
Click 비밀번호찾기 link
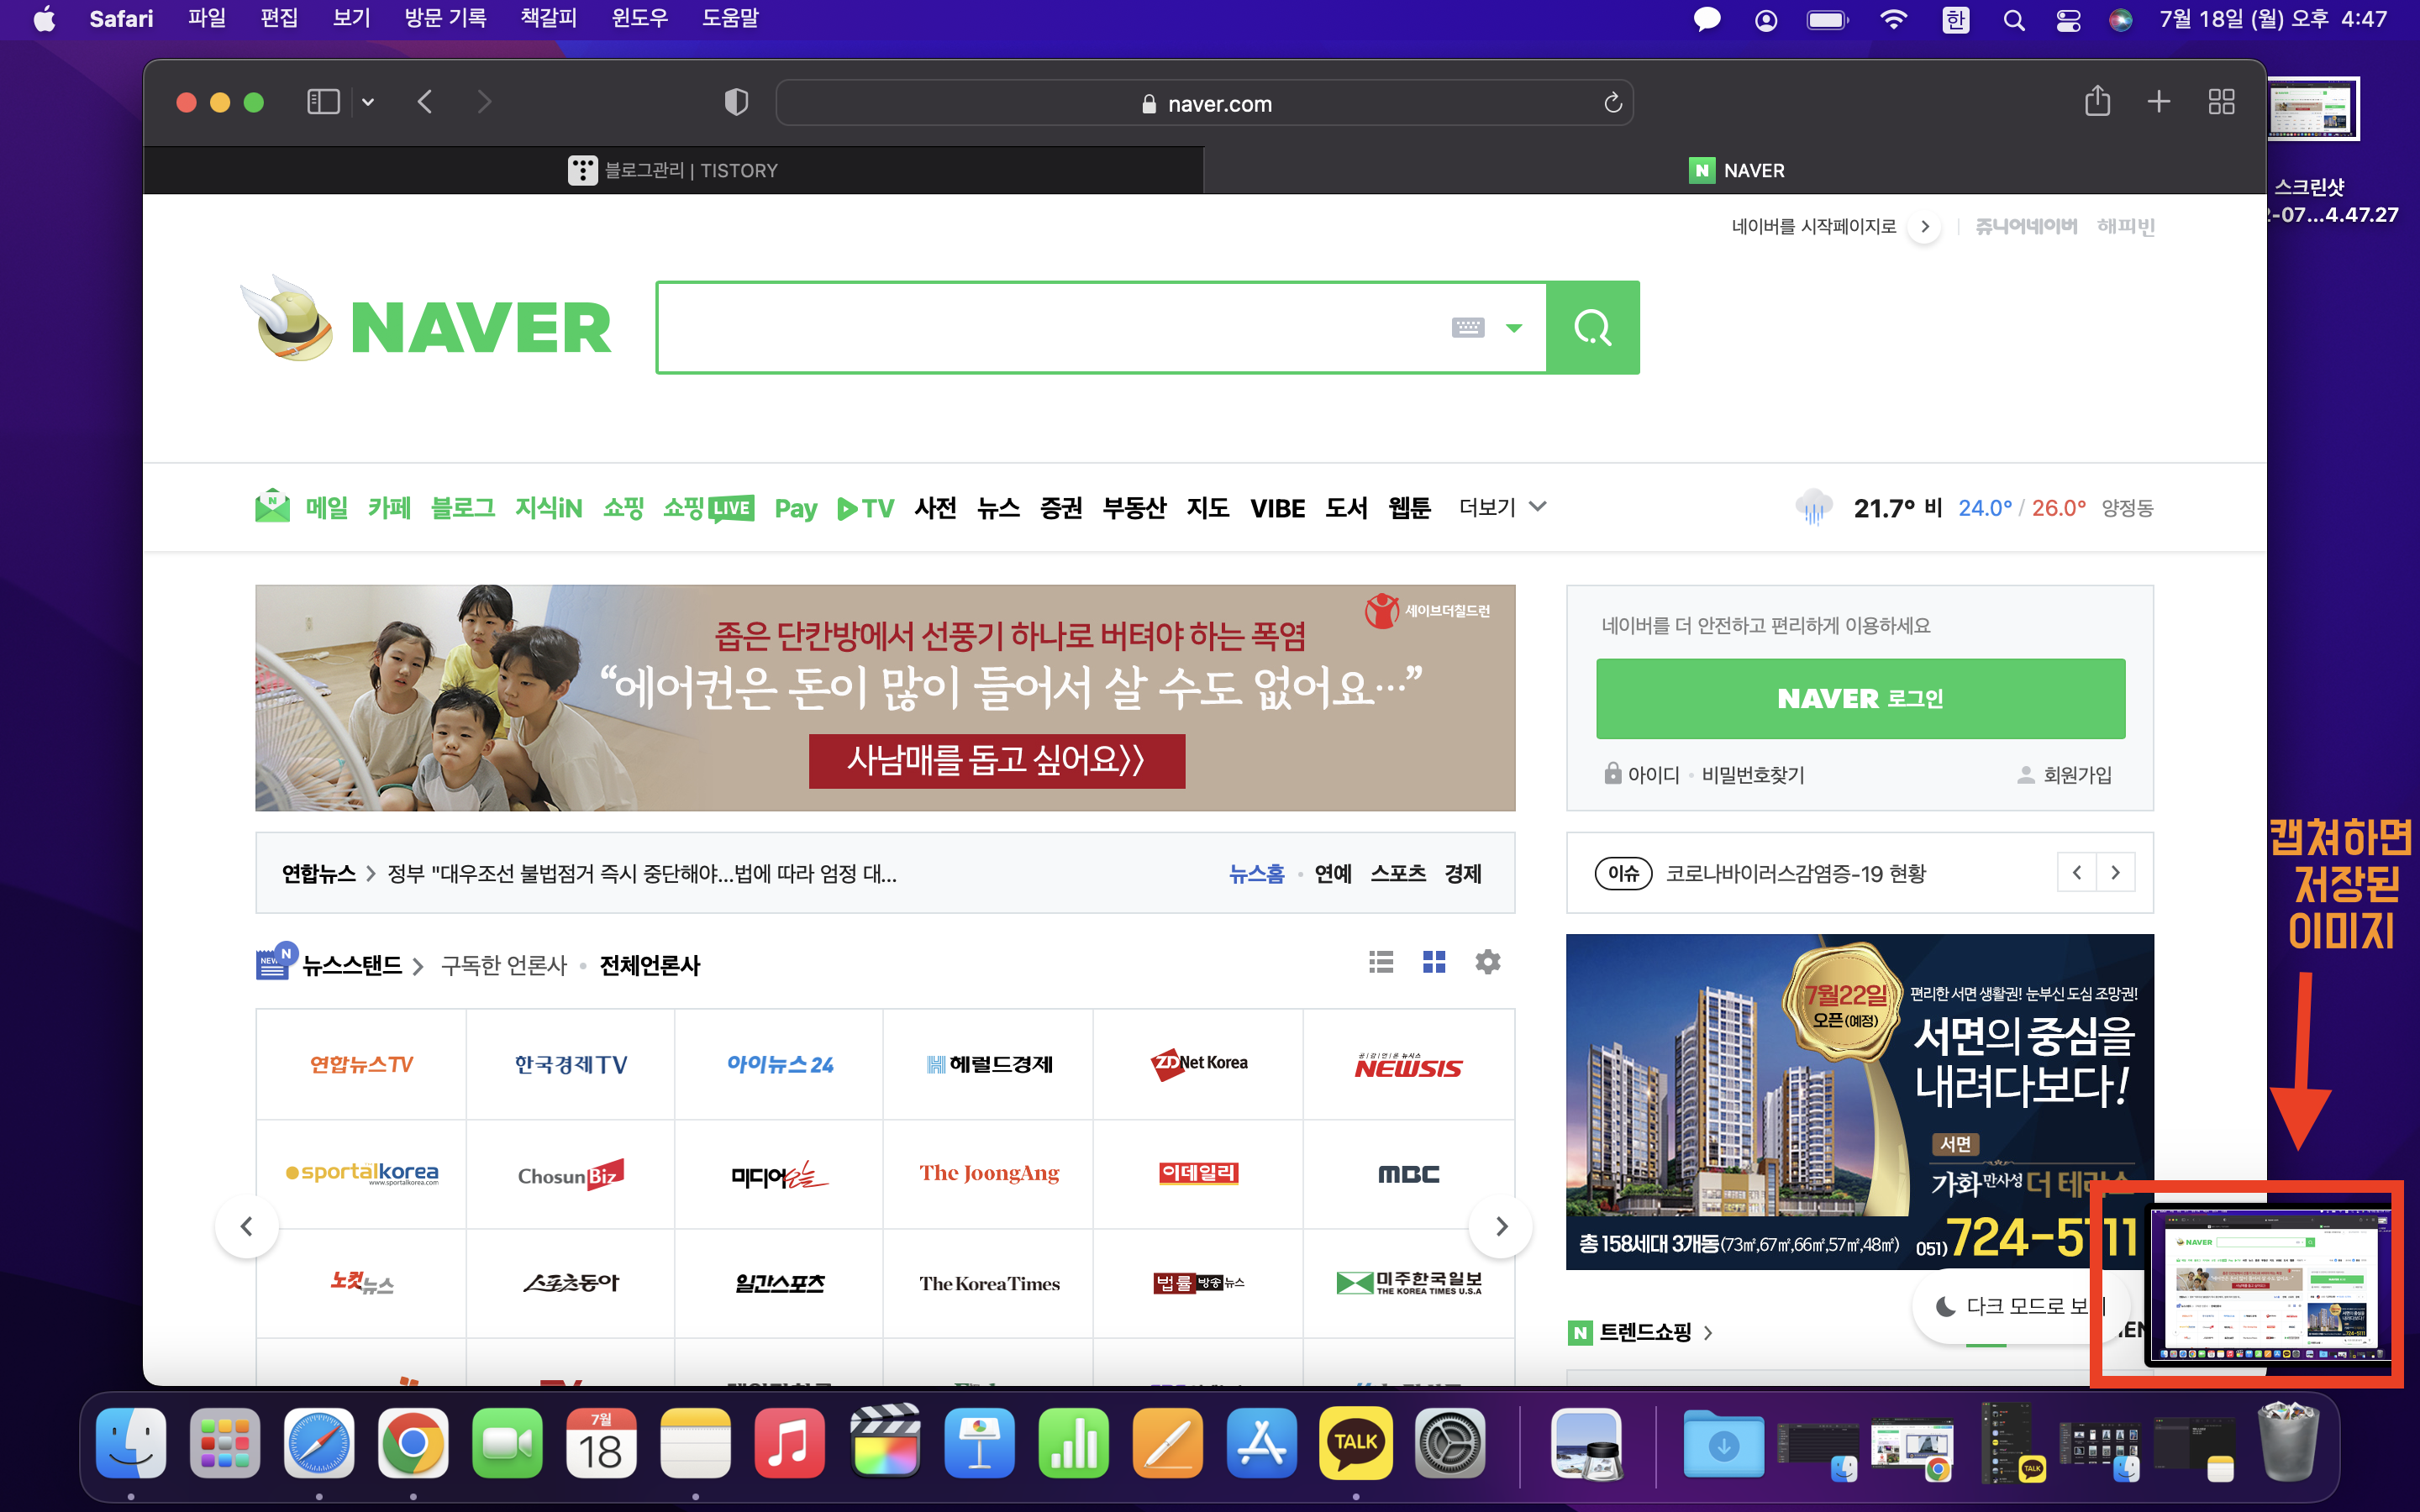tap(1752, 775)
